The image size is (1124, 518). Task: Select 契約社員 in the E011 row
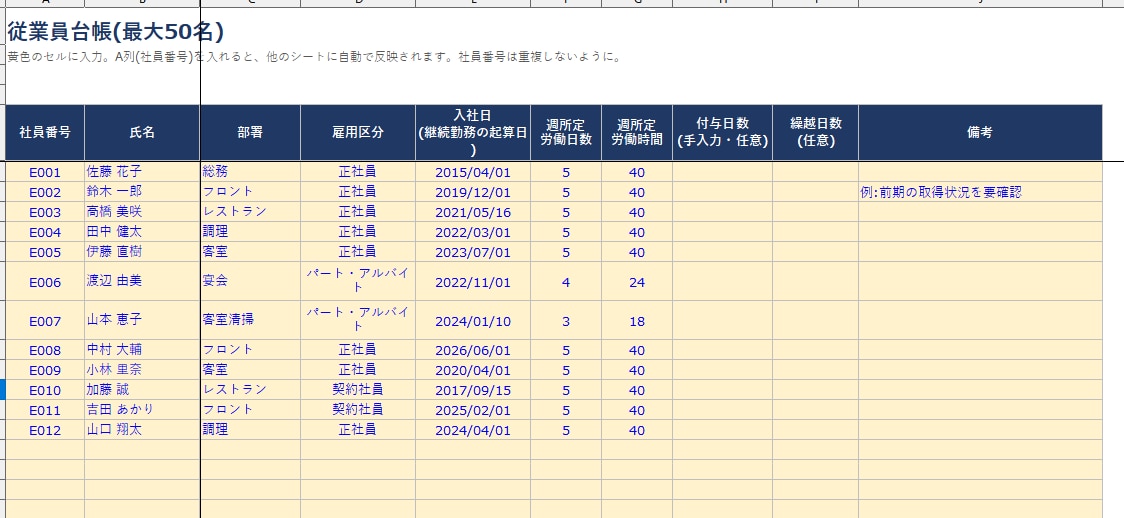[x=358, y=411]
